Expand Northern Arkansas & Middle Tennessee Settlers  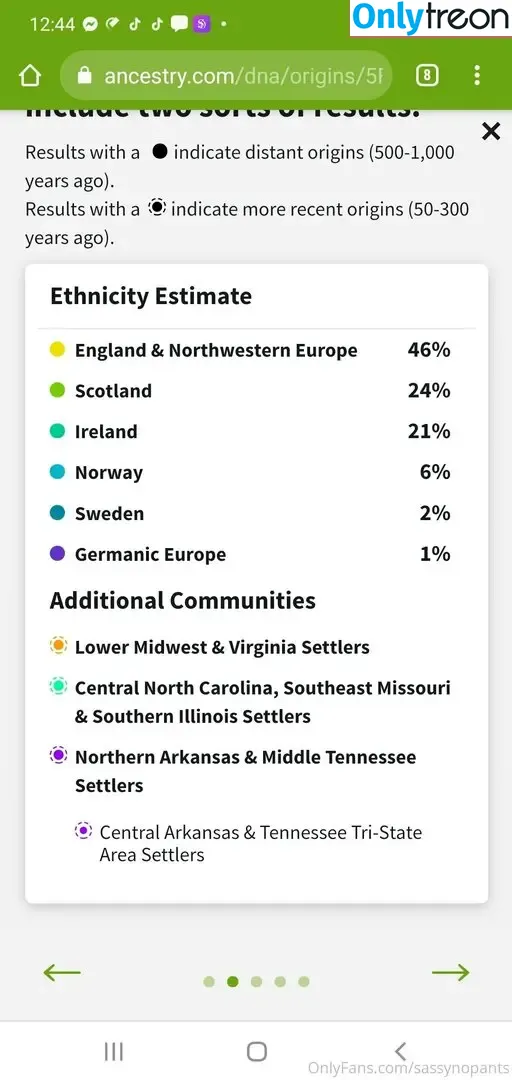tap(245, 771)
